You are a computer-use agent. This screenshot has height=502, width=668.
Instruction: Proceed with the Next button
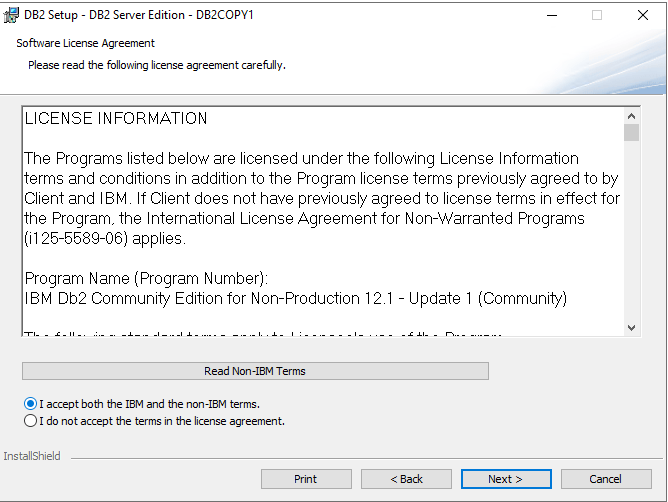click(505, 479)
